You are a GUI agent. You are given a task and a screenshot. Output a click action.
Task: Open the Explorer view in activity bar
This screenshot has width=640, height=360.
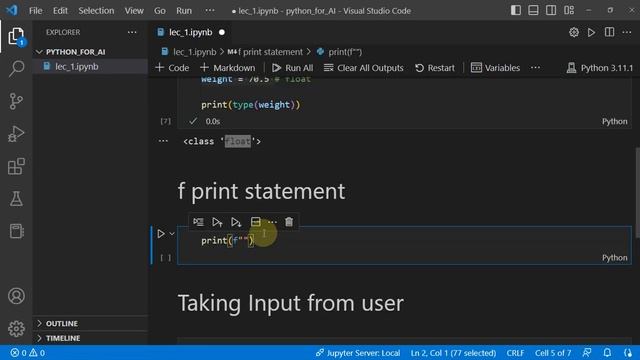[16, 36]
